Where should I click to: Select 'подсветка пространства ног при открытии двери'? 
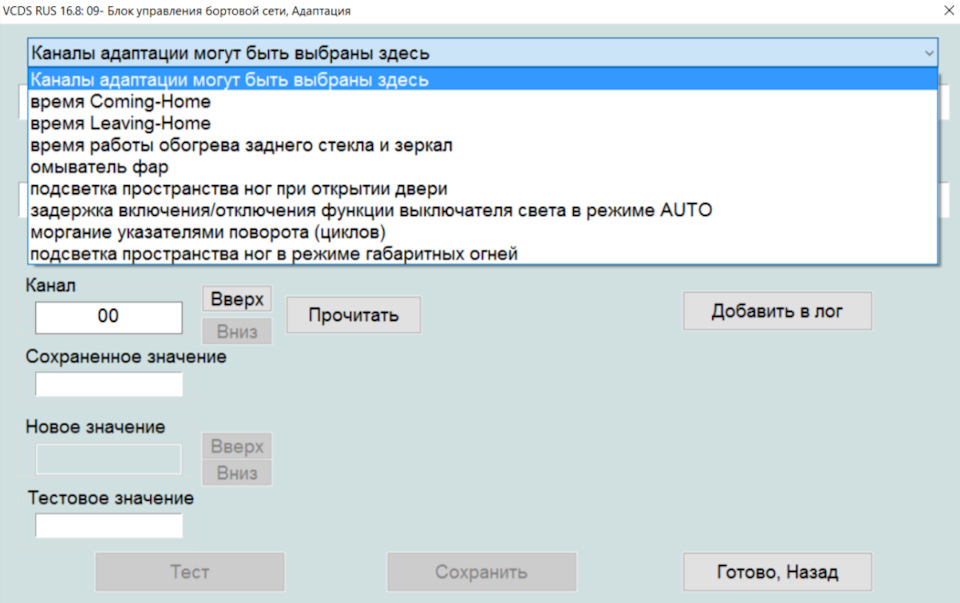click(482, 189)
